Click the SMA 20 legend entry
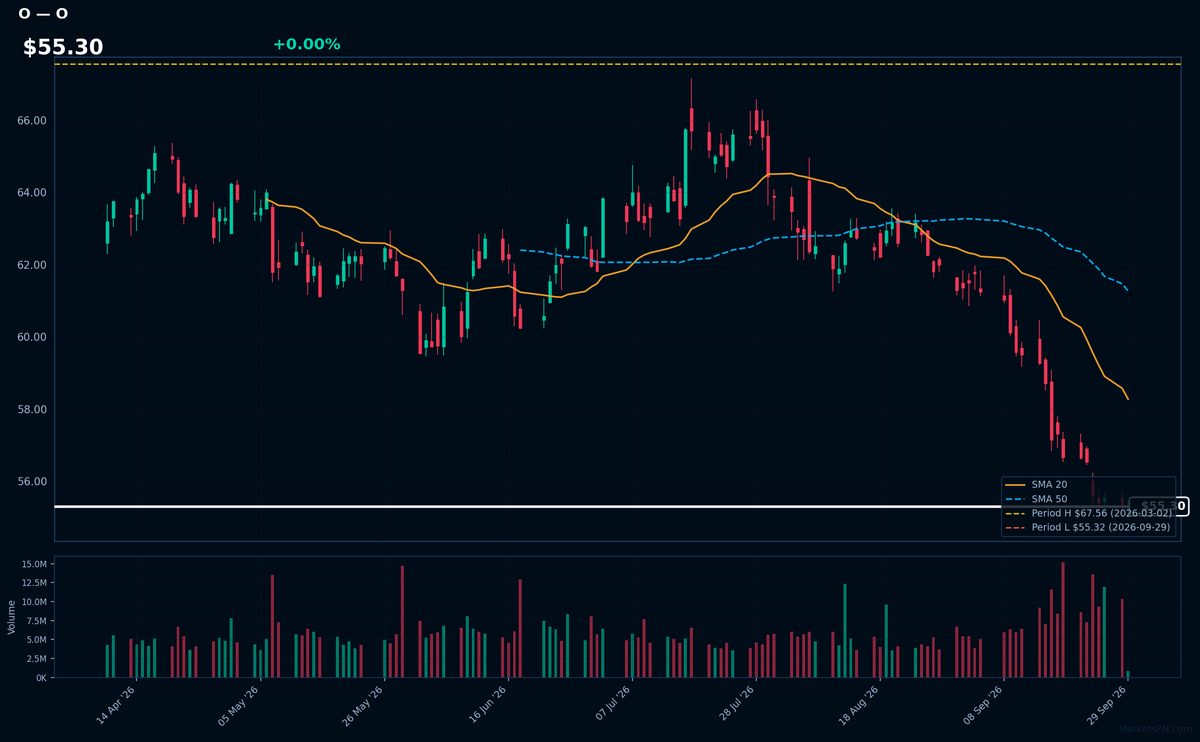This screenshot has width=1200, height=742. click(x=1037, y=485)
